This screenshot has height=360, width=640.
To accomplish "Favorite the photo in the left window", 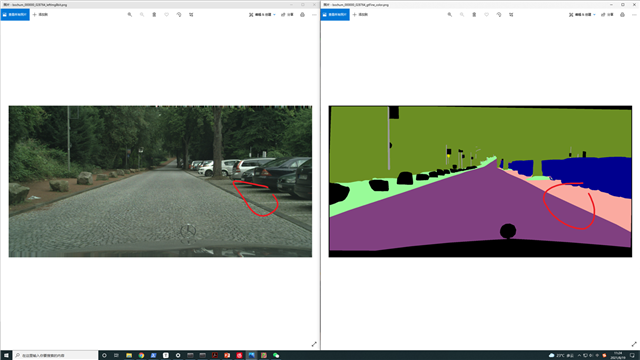I will click(167, 15).
